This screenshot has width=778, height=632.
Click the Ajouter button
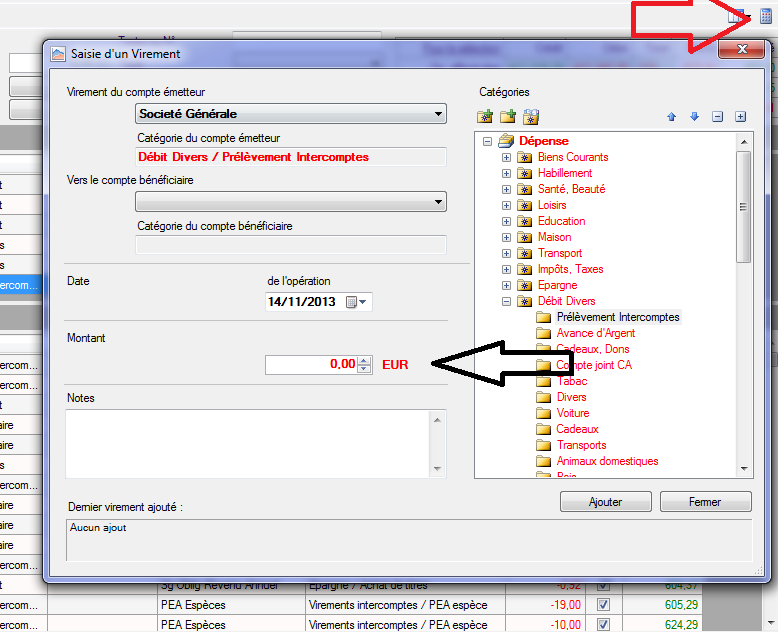tap(605, 502)
